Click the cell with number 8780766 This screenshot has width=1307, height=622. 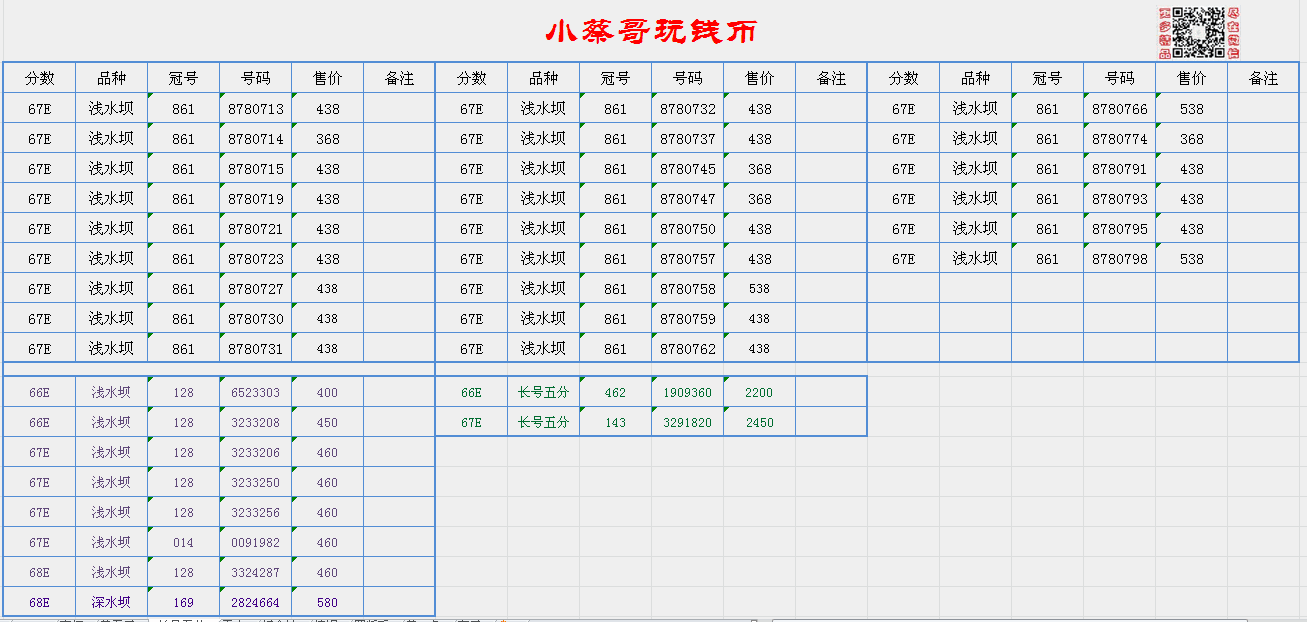point(1119,109)
